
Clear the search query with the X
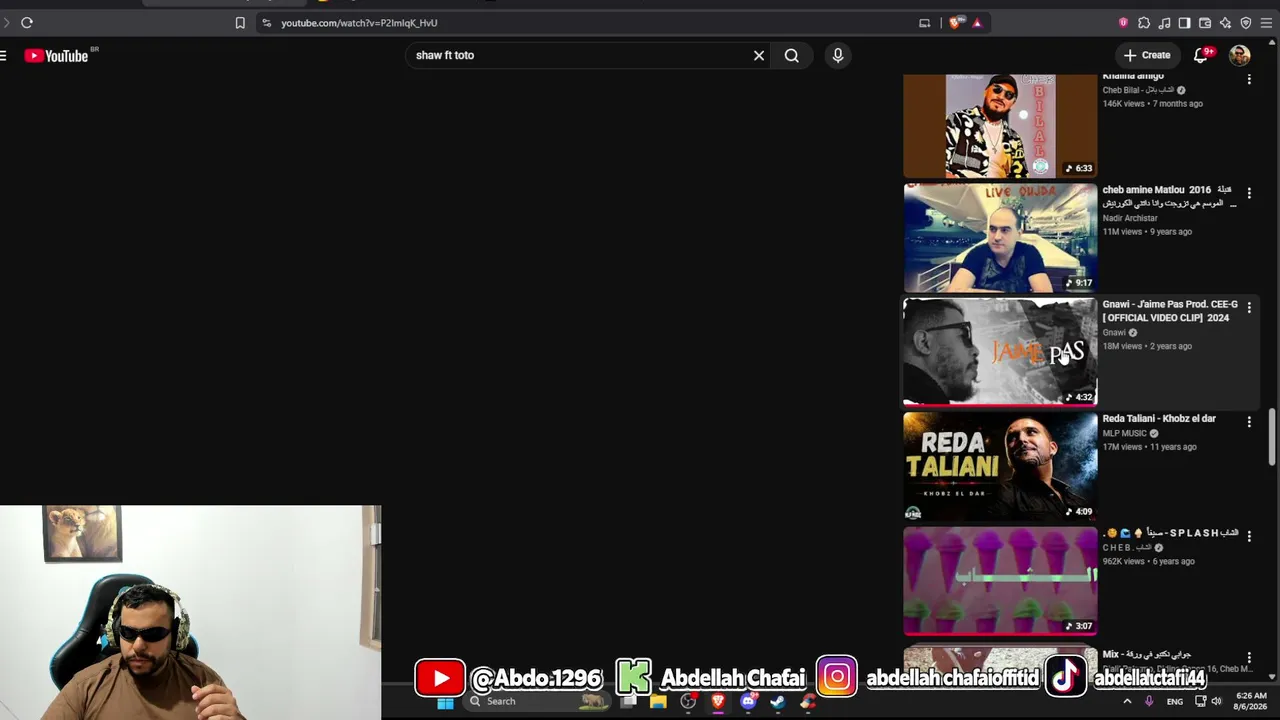[x=759, y=56]
